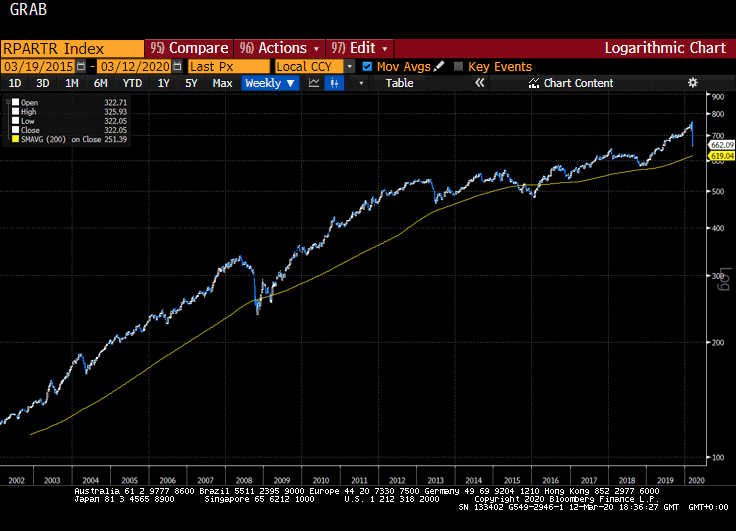The width and height of the screenshot is (736, 531).
Task: Click the Open value 322.71
Action: point(115,102)
